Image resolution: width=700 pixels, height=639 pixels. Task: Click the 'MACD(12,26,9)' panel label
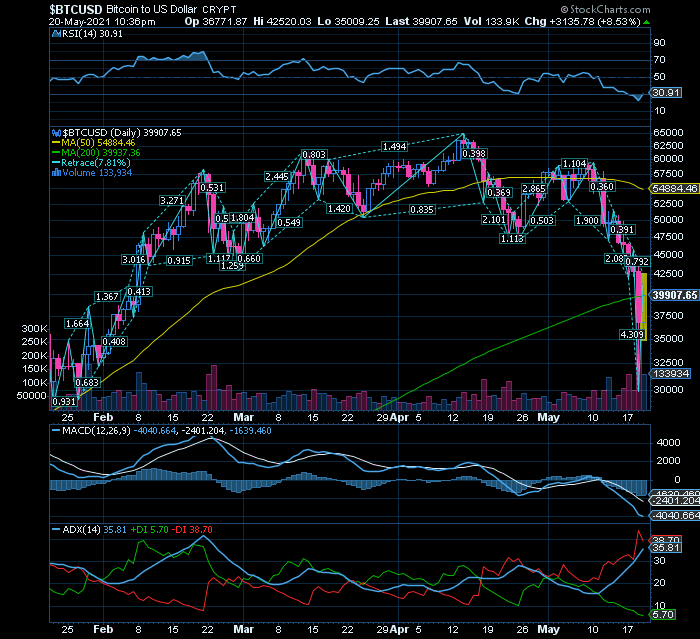pyautogui.click(x=98, y=431)
